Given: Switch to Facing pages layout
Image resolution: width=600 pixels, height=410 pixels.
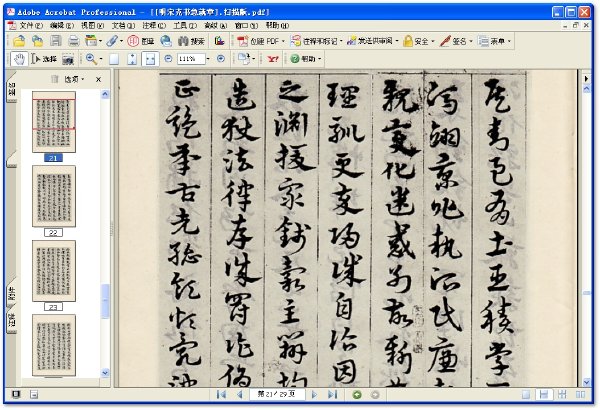Looking at the screenshot, I should click(580, 394).
